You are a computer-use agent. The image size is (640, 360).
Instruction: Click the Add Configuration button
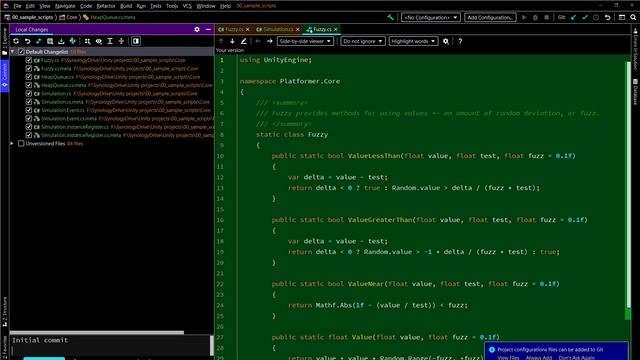click(x=490, y=17)
